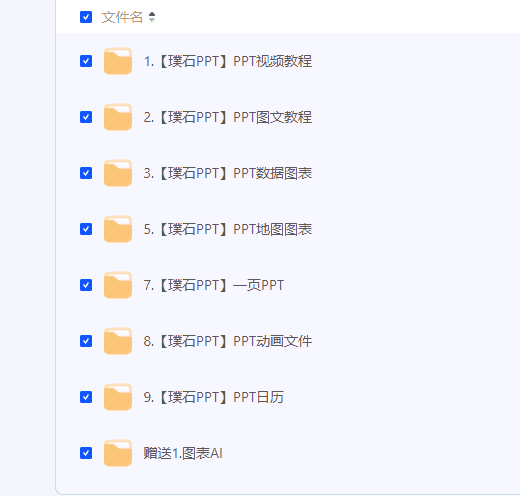This screenshot has height=496, width=520.
Task: Open the 2.【璞石PPT】PPT图文教程 folder name
Action: tap(228, 117)
